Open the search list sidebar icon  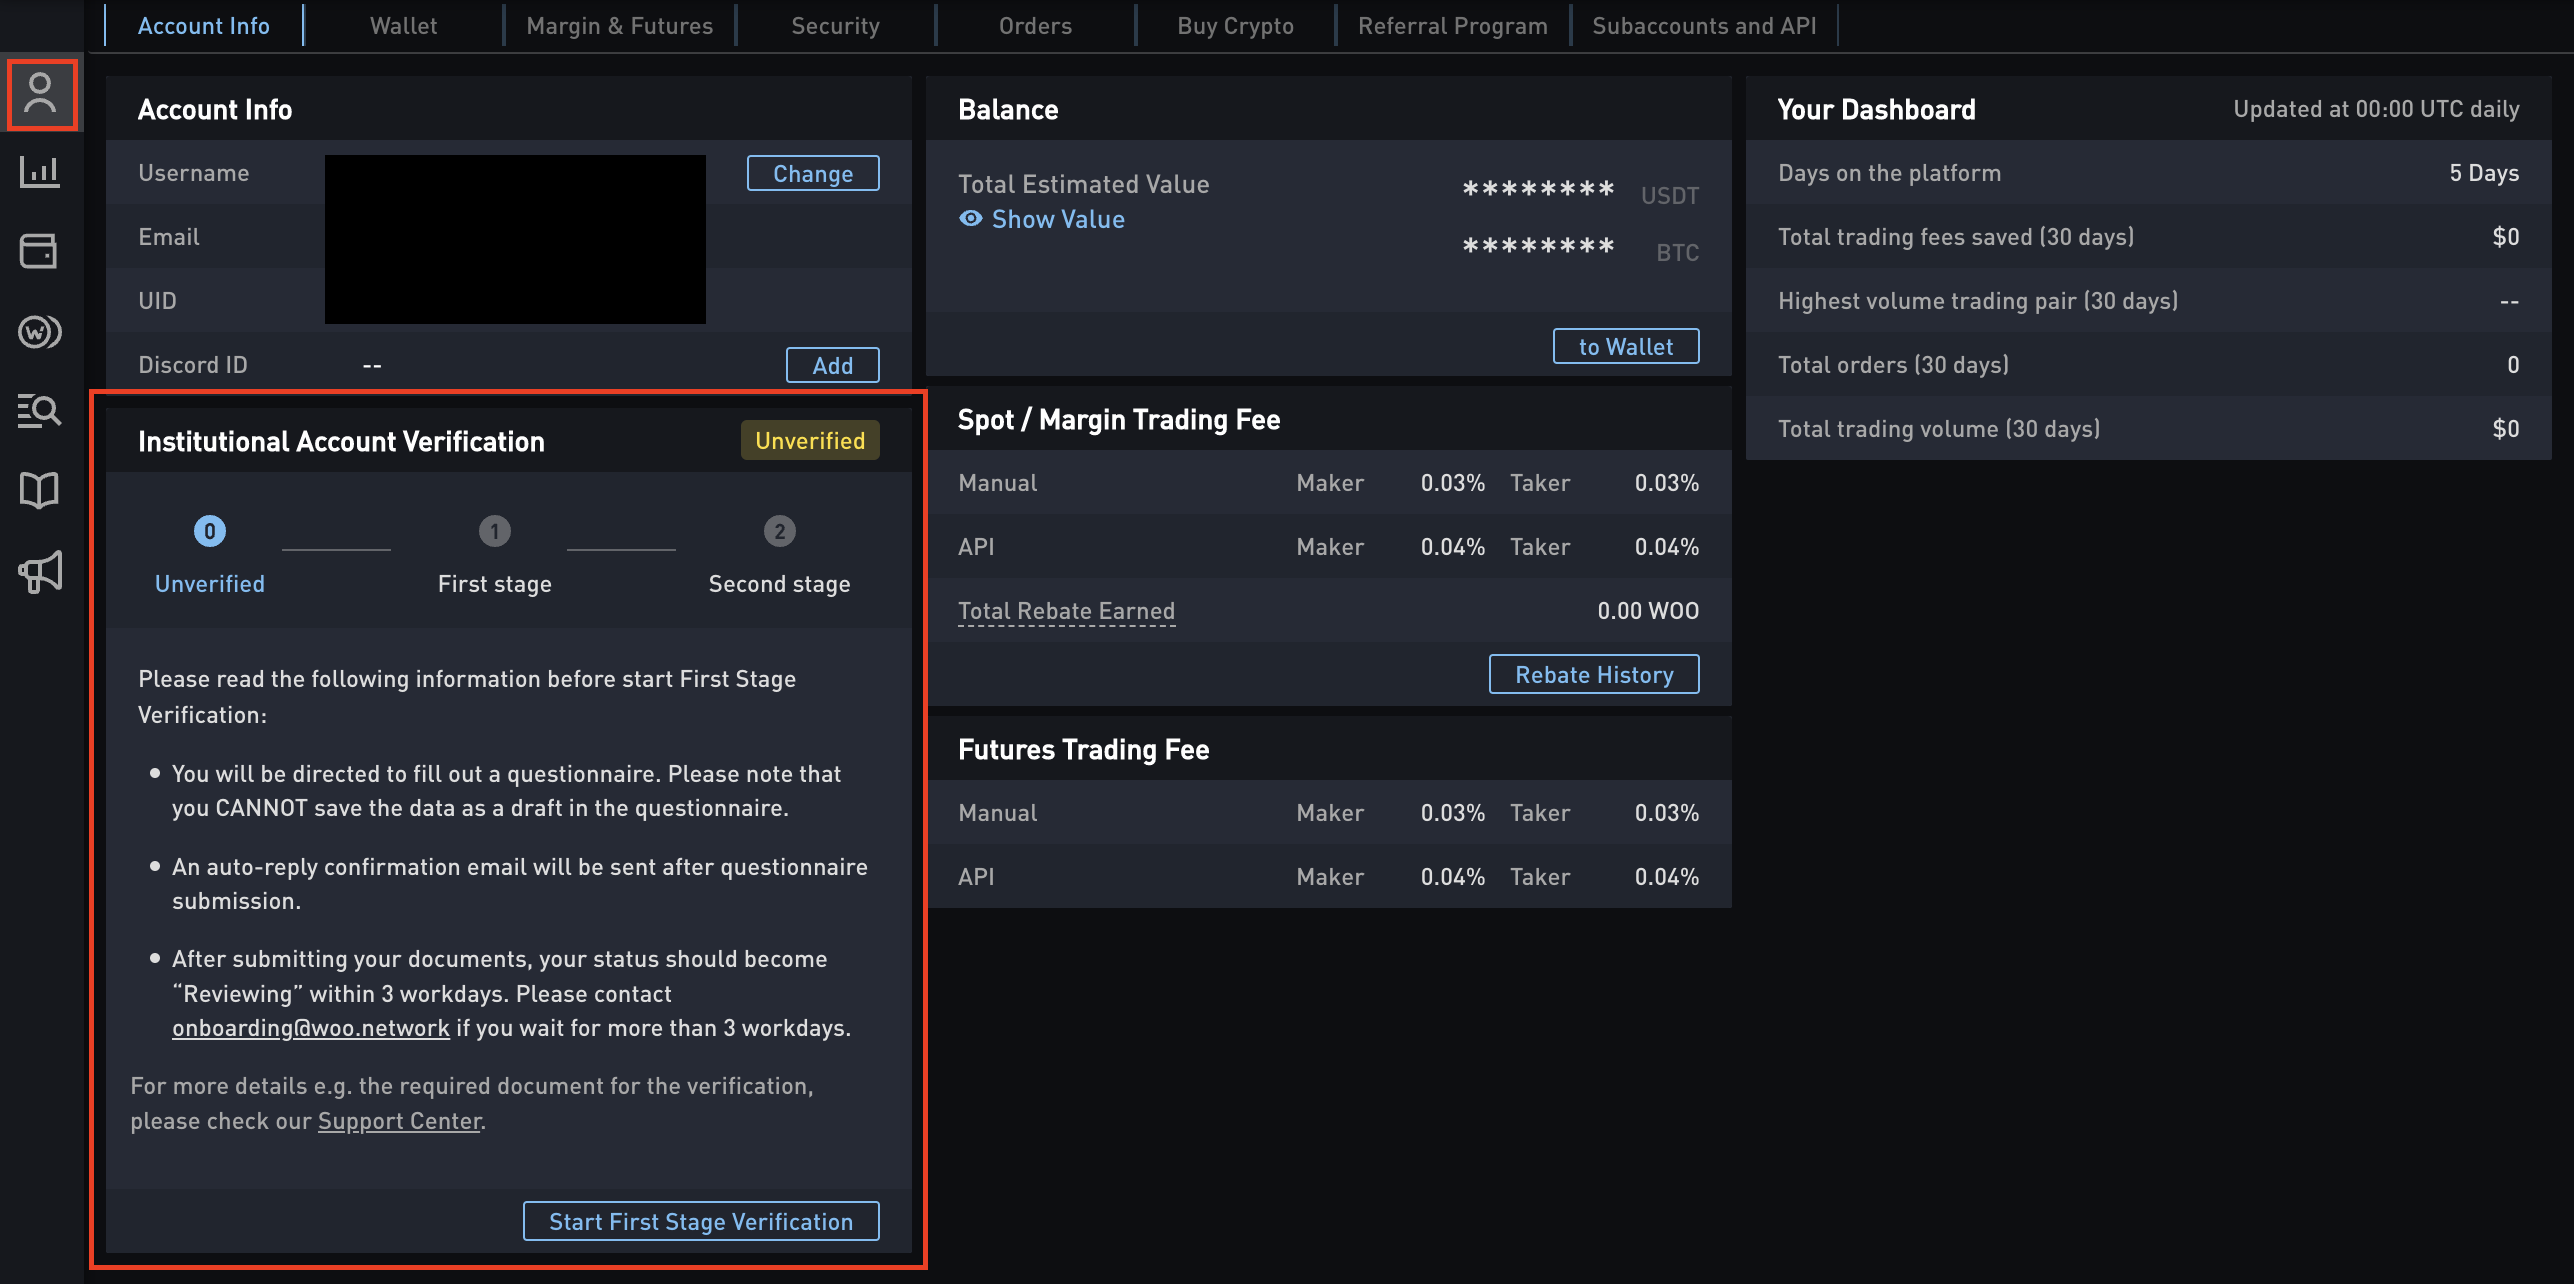(x=40, y=410)
